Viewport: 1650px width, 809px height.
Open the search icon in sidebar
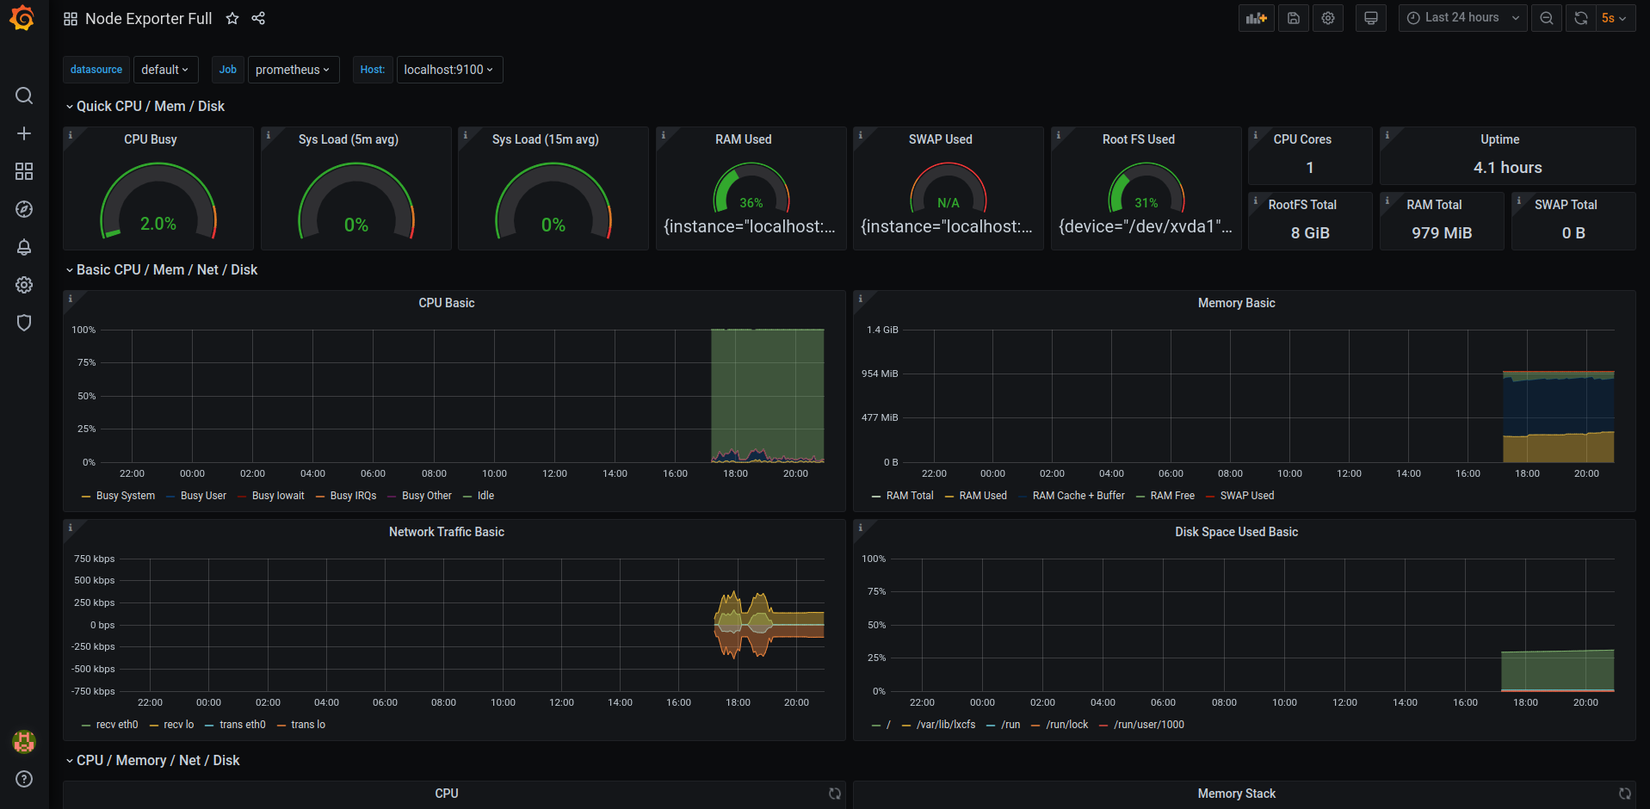[x=24, y=96]
